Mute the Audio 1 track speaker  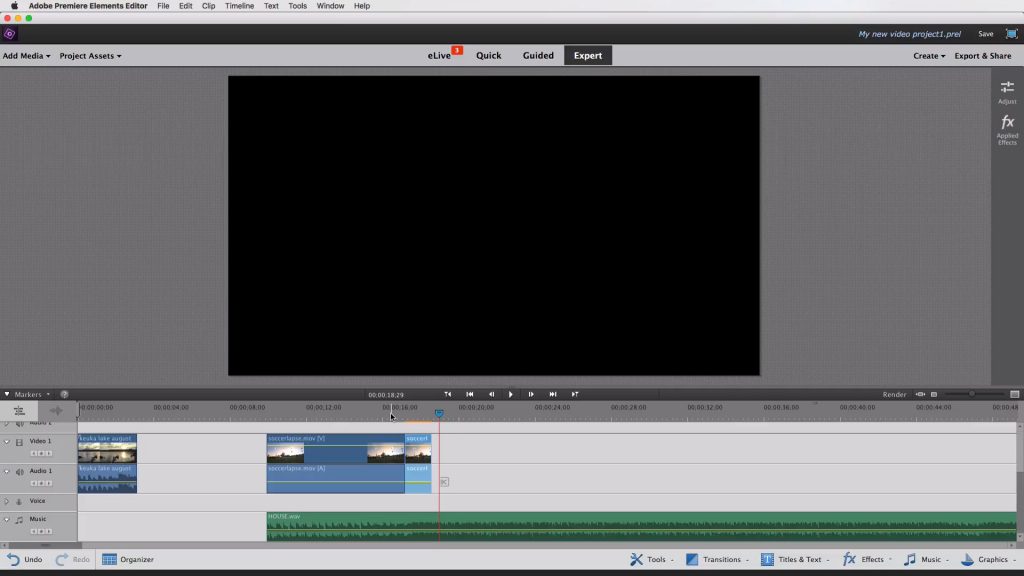pyautogui.click(x=20, y=472)
